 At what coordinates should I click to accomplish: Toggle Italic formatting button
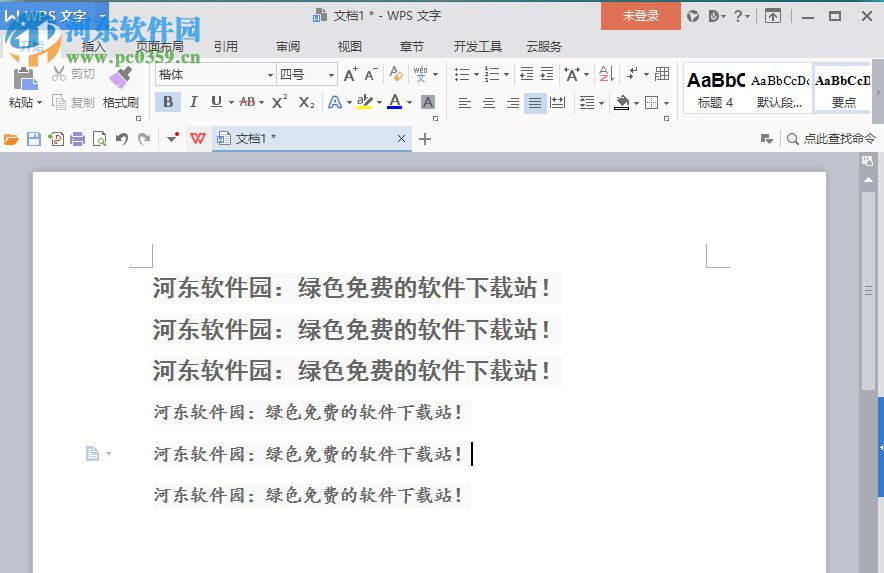tap(193, 102)
